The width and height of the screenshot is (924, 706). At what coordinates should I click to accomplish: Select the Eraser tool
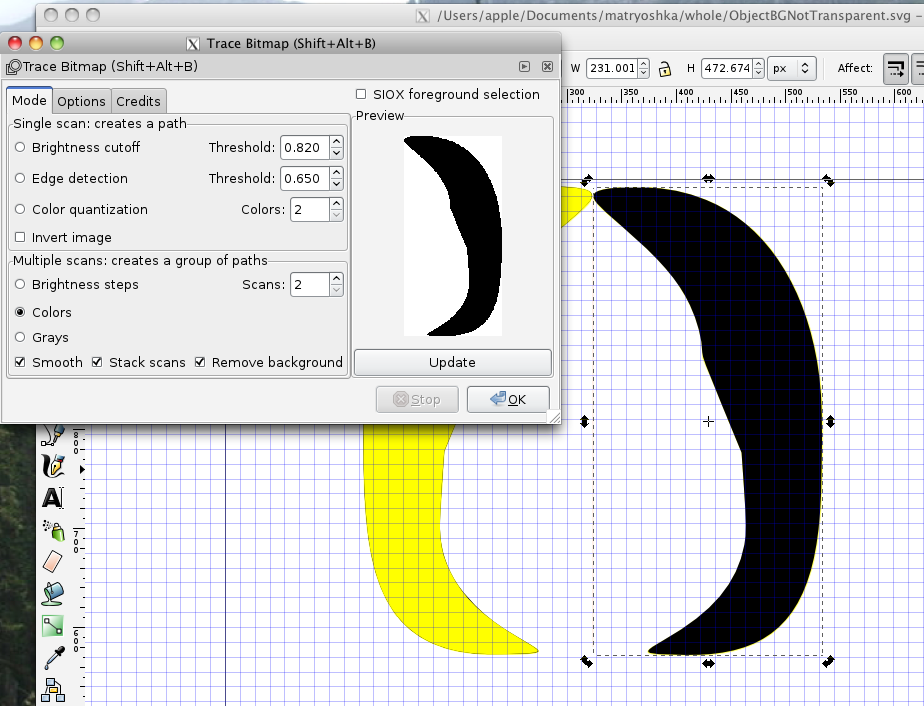(52, 562)
